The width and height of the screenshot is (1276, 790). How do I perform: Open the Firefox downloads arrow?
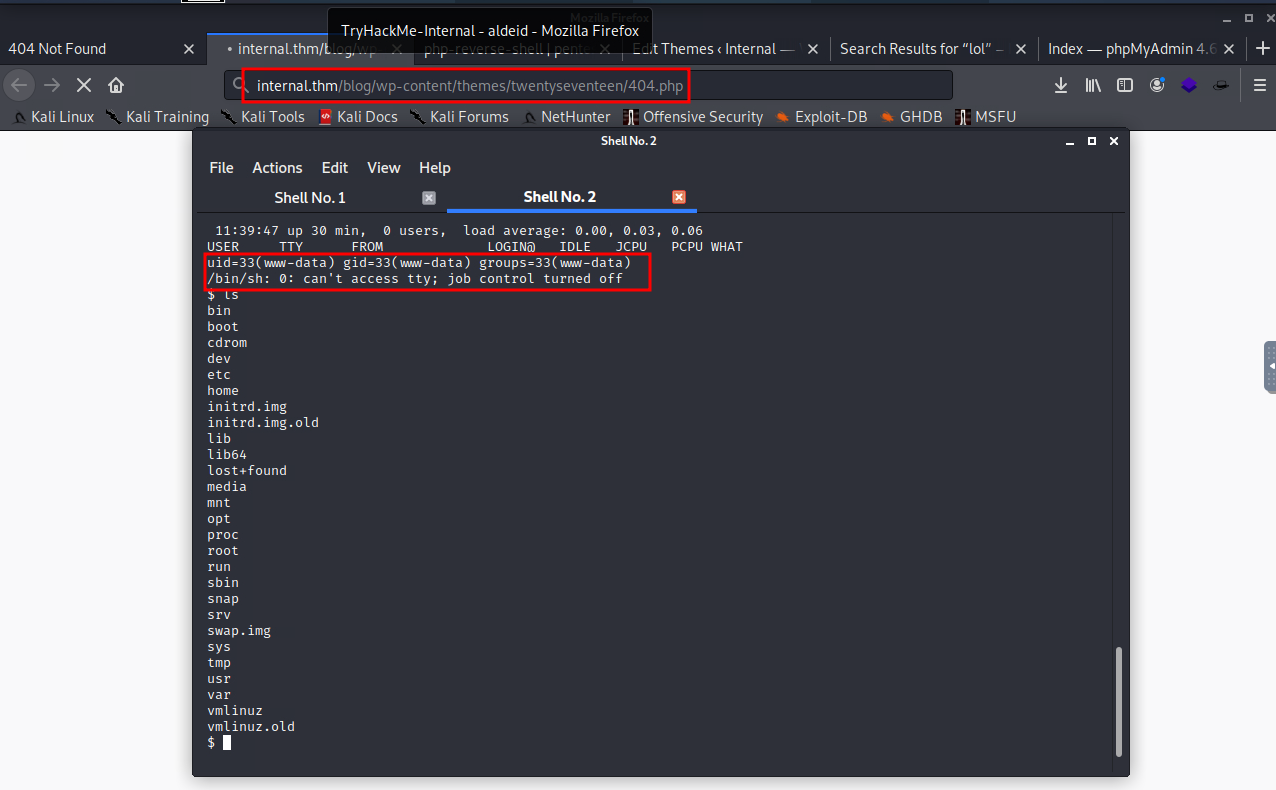[1061, 86]
